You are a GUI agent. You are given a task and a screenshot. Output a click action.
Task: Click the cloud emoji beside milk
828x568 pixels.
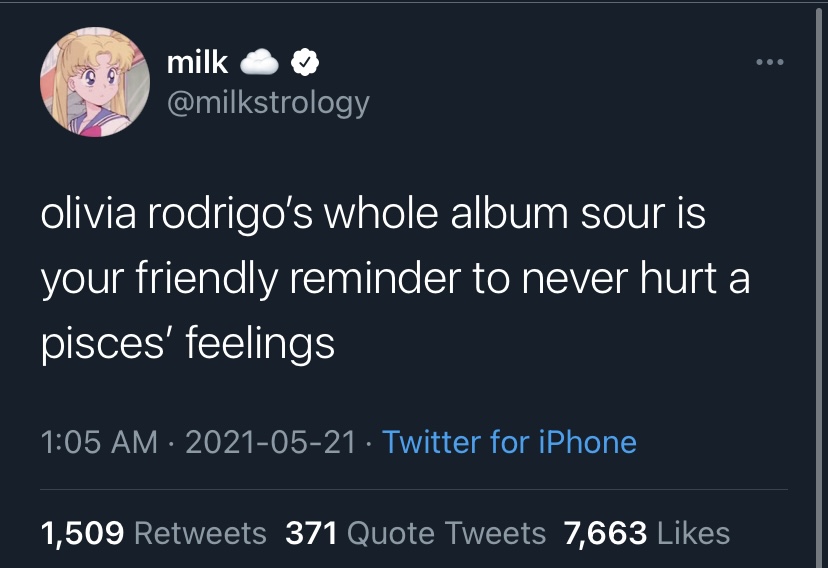(261, 63)
